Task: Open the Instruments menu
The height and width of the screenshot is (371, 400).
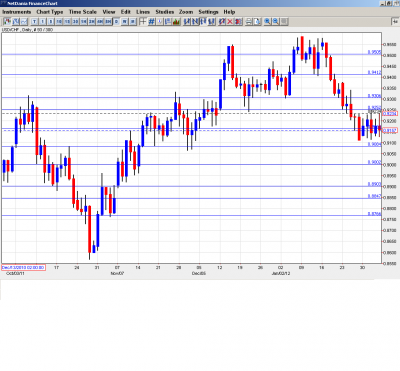Action: tap(17, 12)
